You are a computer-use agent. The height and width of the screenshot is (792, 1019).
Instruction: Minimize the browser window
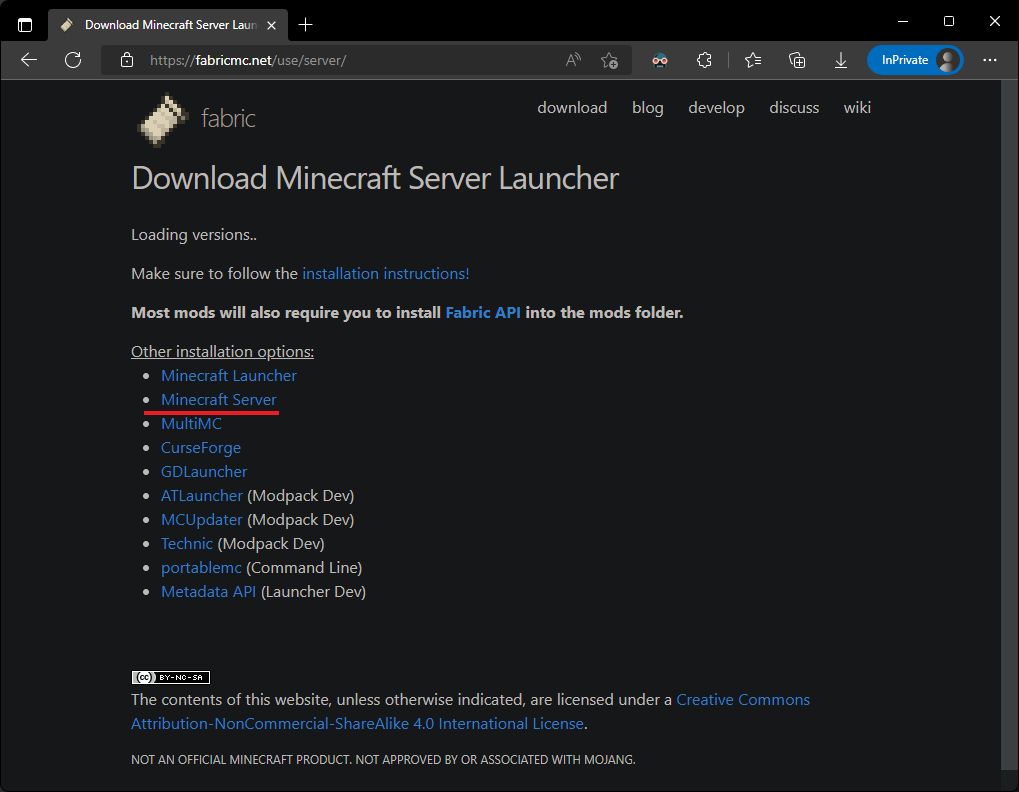903,21
